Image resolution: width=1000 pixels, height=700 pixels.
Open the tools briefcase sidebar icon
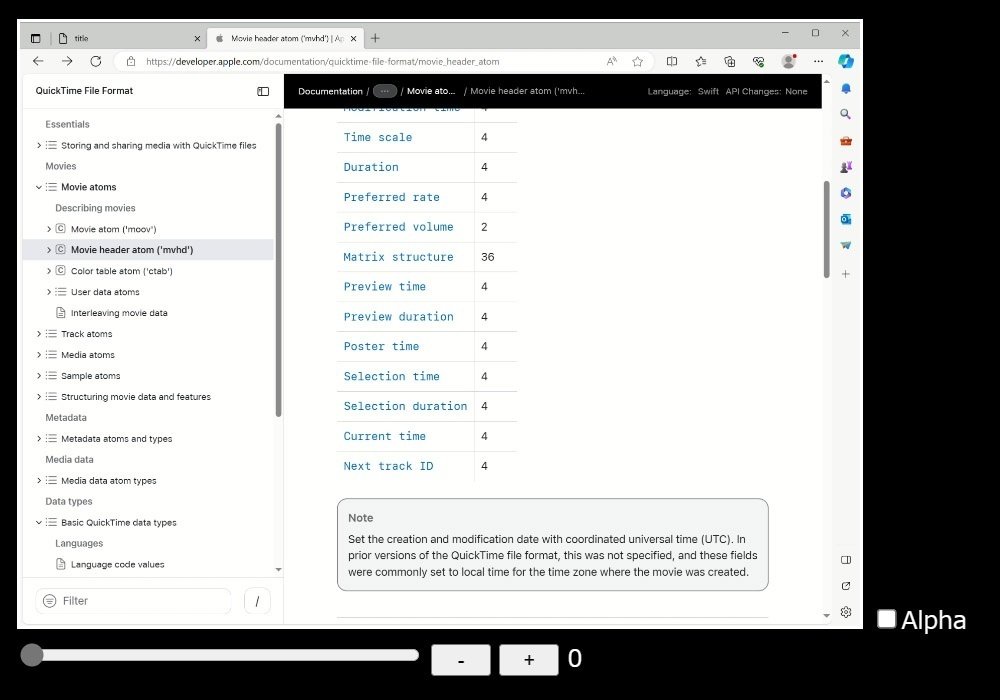pyautogui.click(x=846, y=141)
